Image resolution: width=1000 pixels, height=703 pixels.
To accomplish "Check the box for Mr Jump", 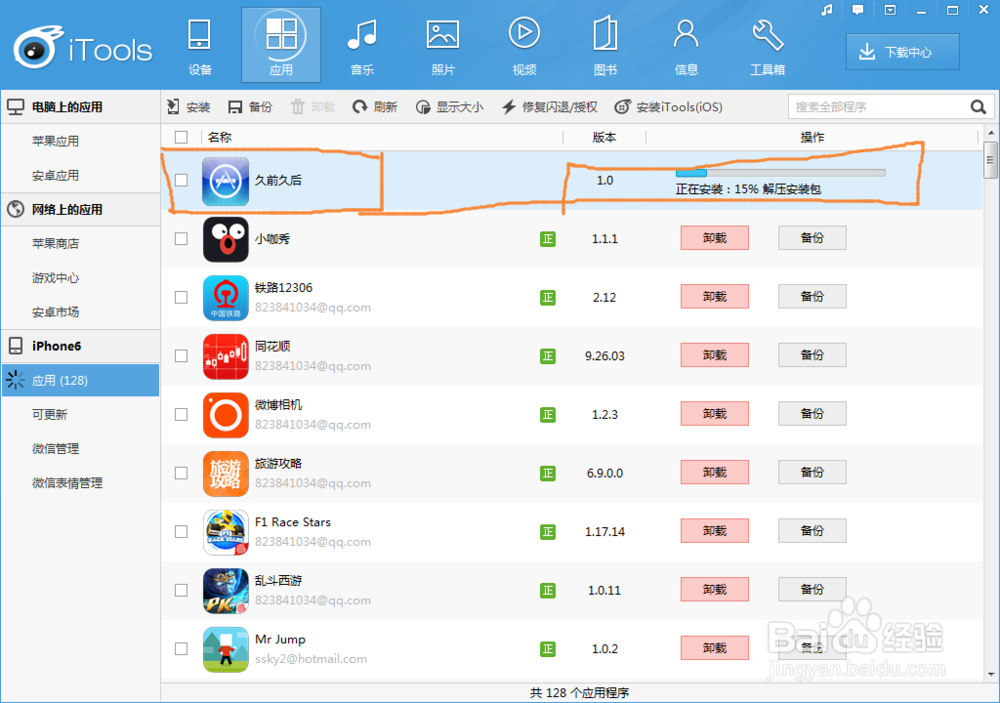I will coord(181,649).
